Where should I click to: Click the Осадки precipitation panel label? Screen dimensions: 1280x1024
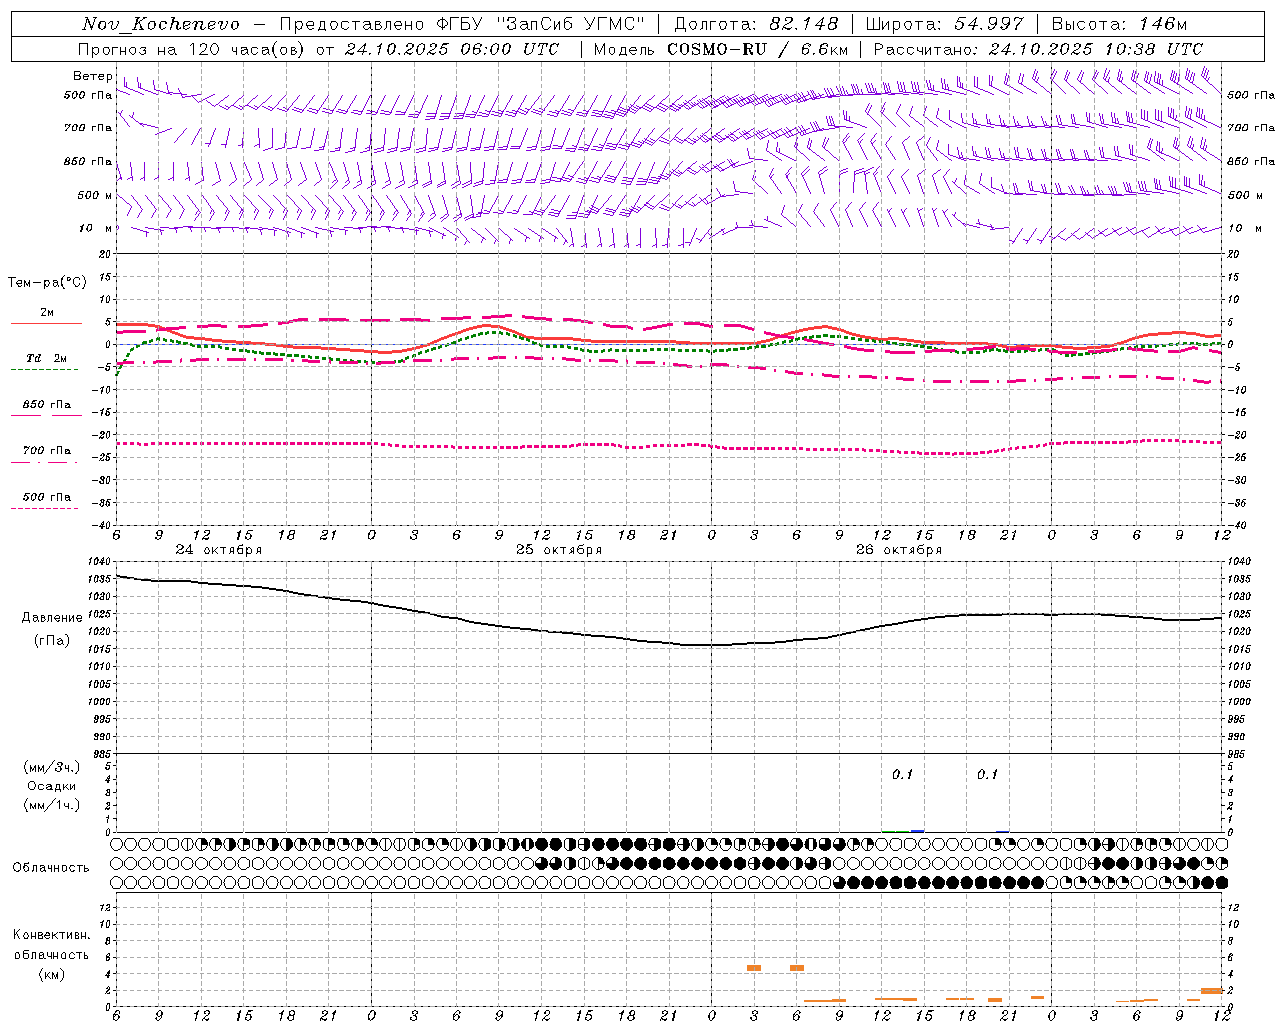pos(52,787)
